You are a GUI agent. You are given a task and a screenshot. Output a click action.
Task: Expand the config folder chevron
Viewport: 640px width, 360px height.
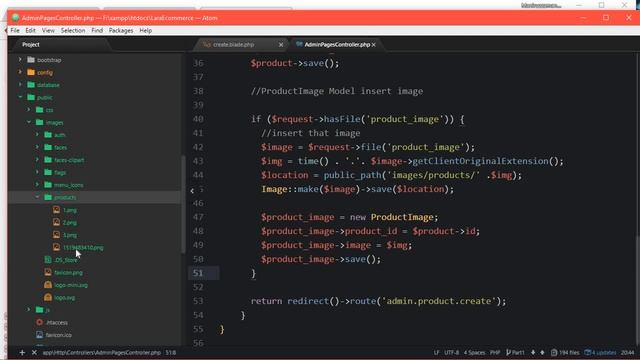tap(20, 72)
